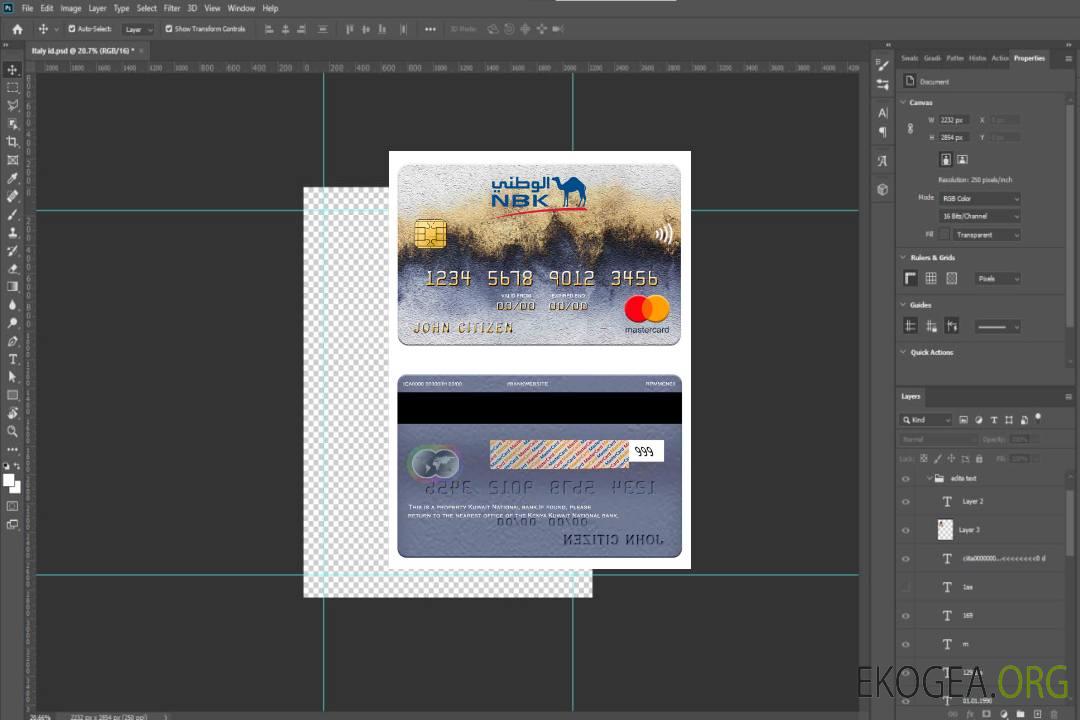Select the Object Selection tool
This screenshot has width=1080, height=720.
tap(12, 124)
